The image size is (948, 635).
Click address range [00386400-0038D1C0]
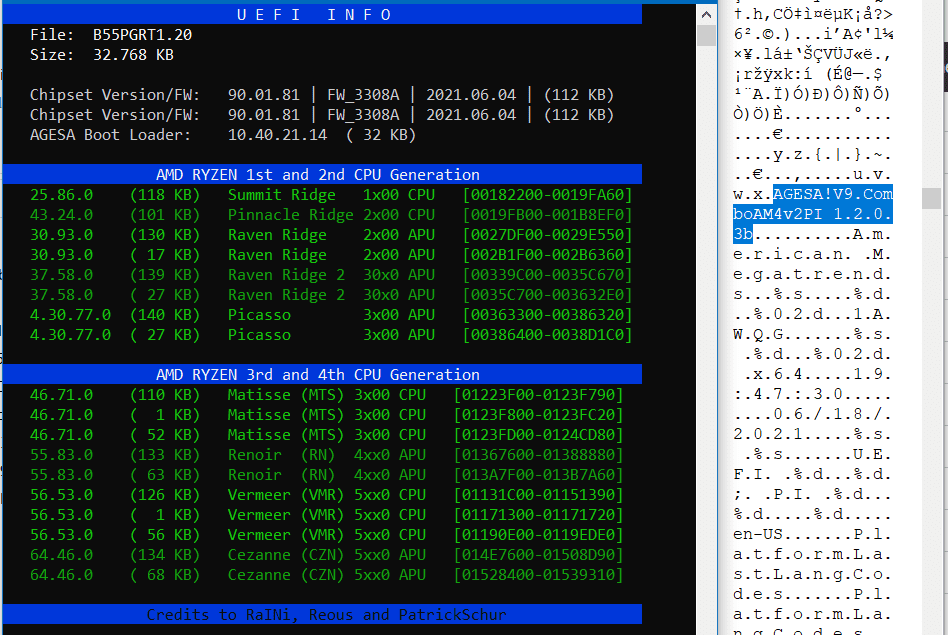click(547, 334)
